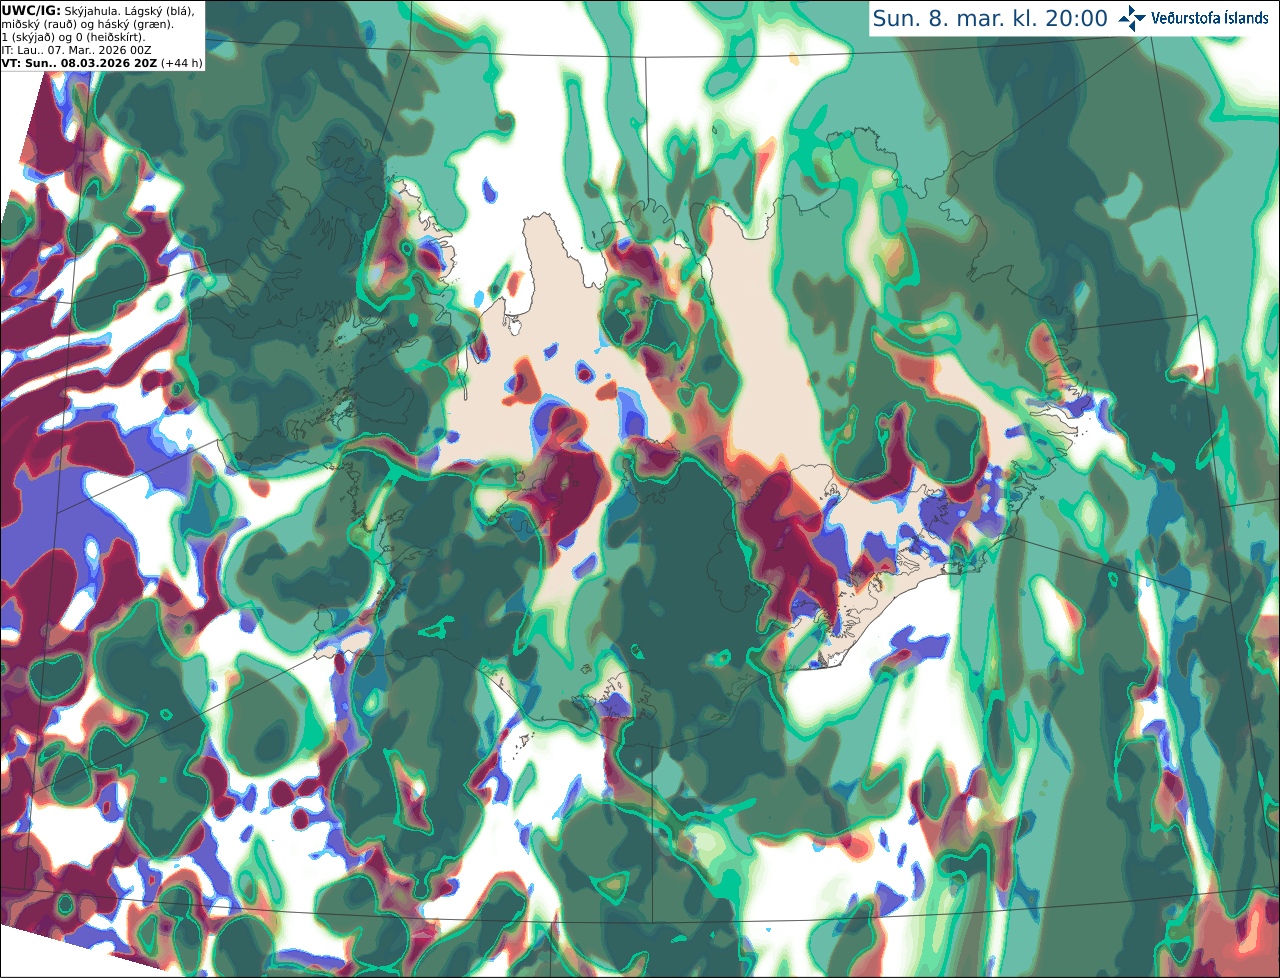Select the 'Veðurstofa Íslands' logo text
The image size is (1280, 978).
1210,18
